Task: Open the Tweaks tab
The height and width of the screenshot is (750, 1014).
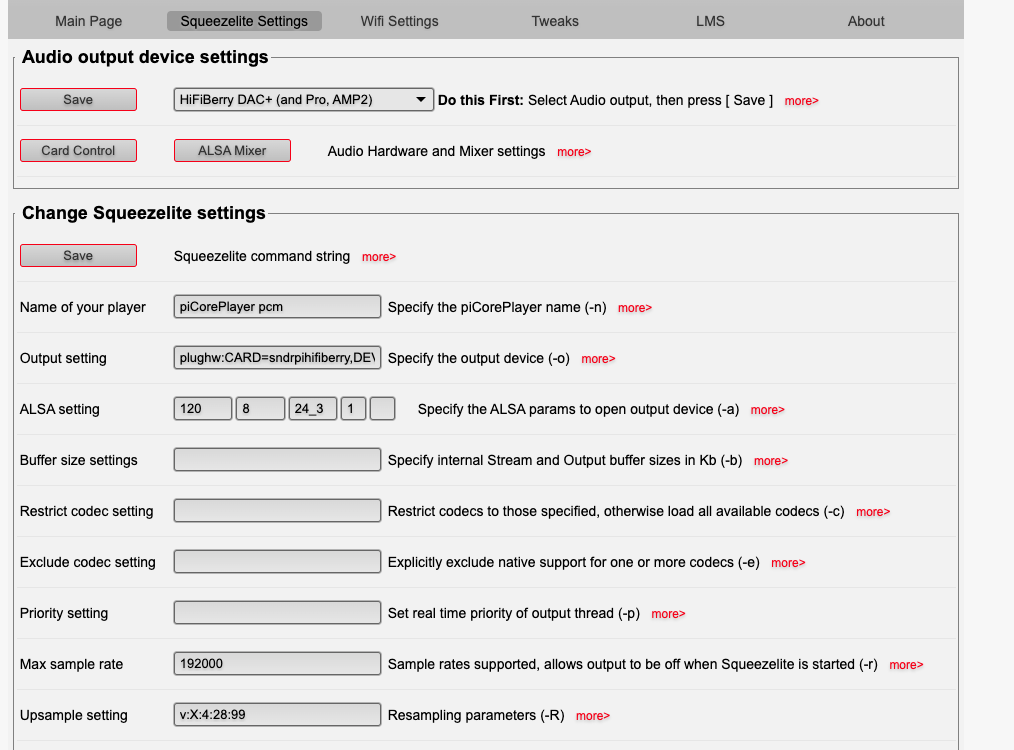Action: (555, 21)
